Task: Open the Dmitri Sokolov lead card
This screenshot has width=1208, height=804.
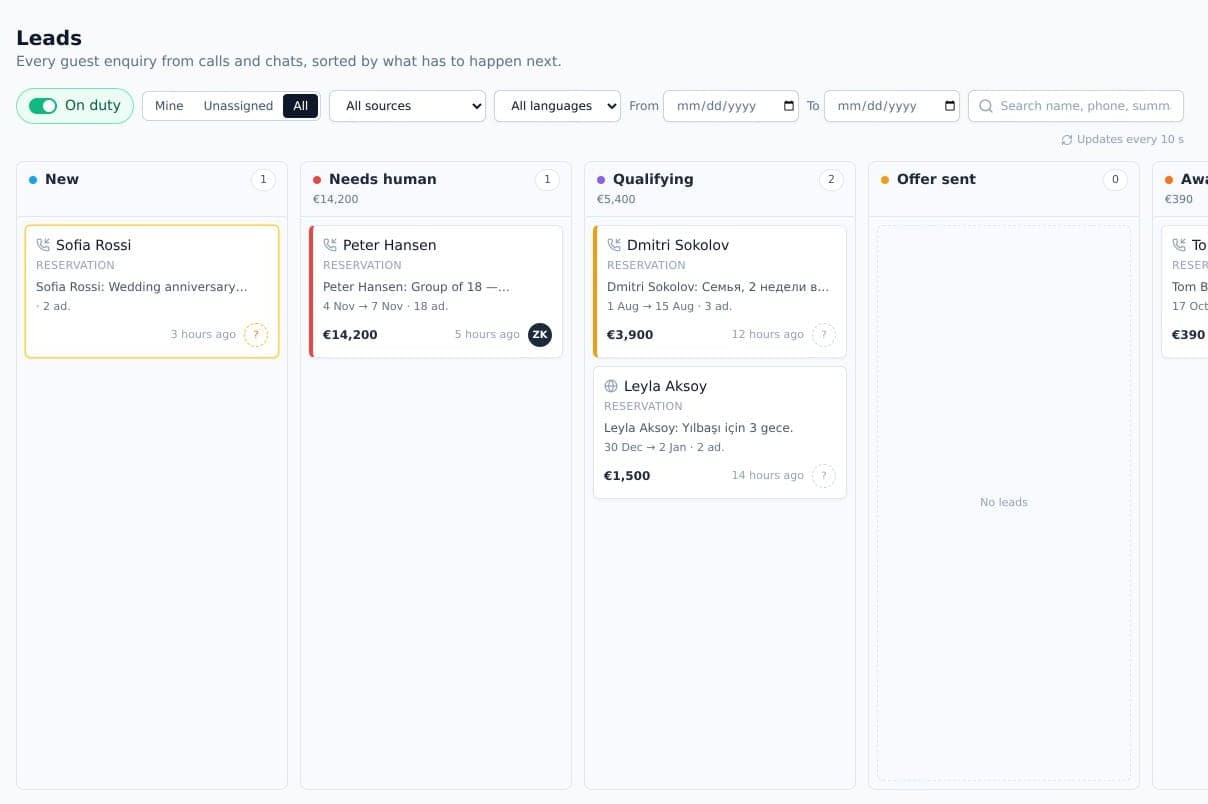Action: point(720,291)
